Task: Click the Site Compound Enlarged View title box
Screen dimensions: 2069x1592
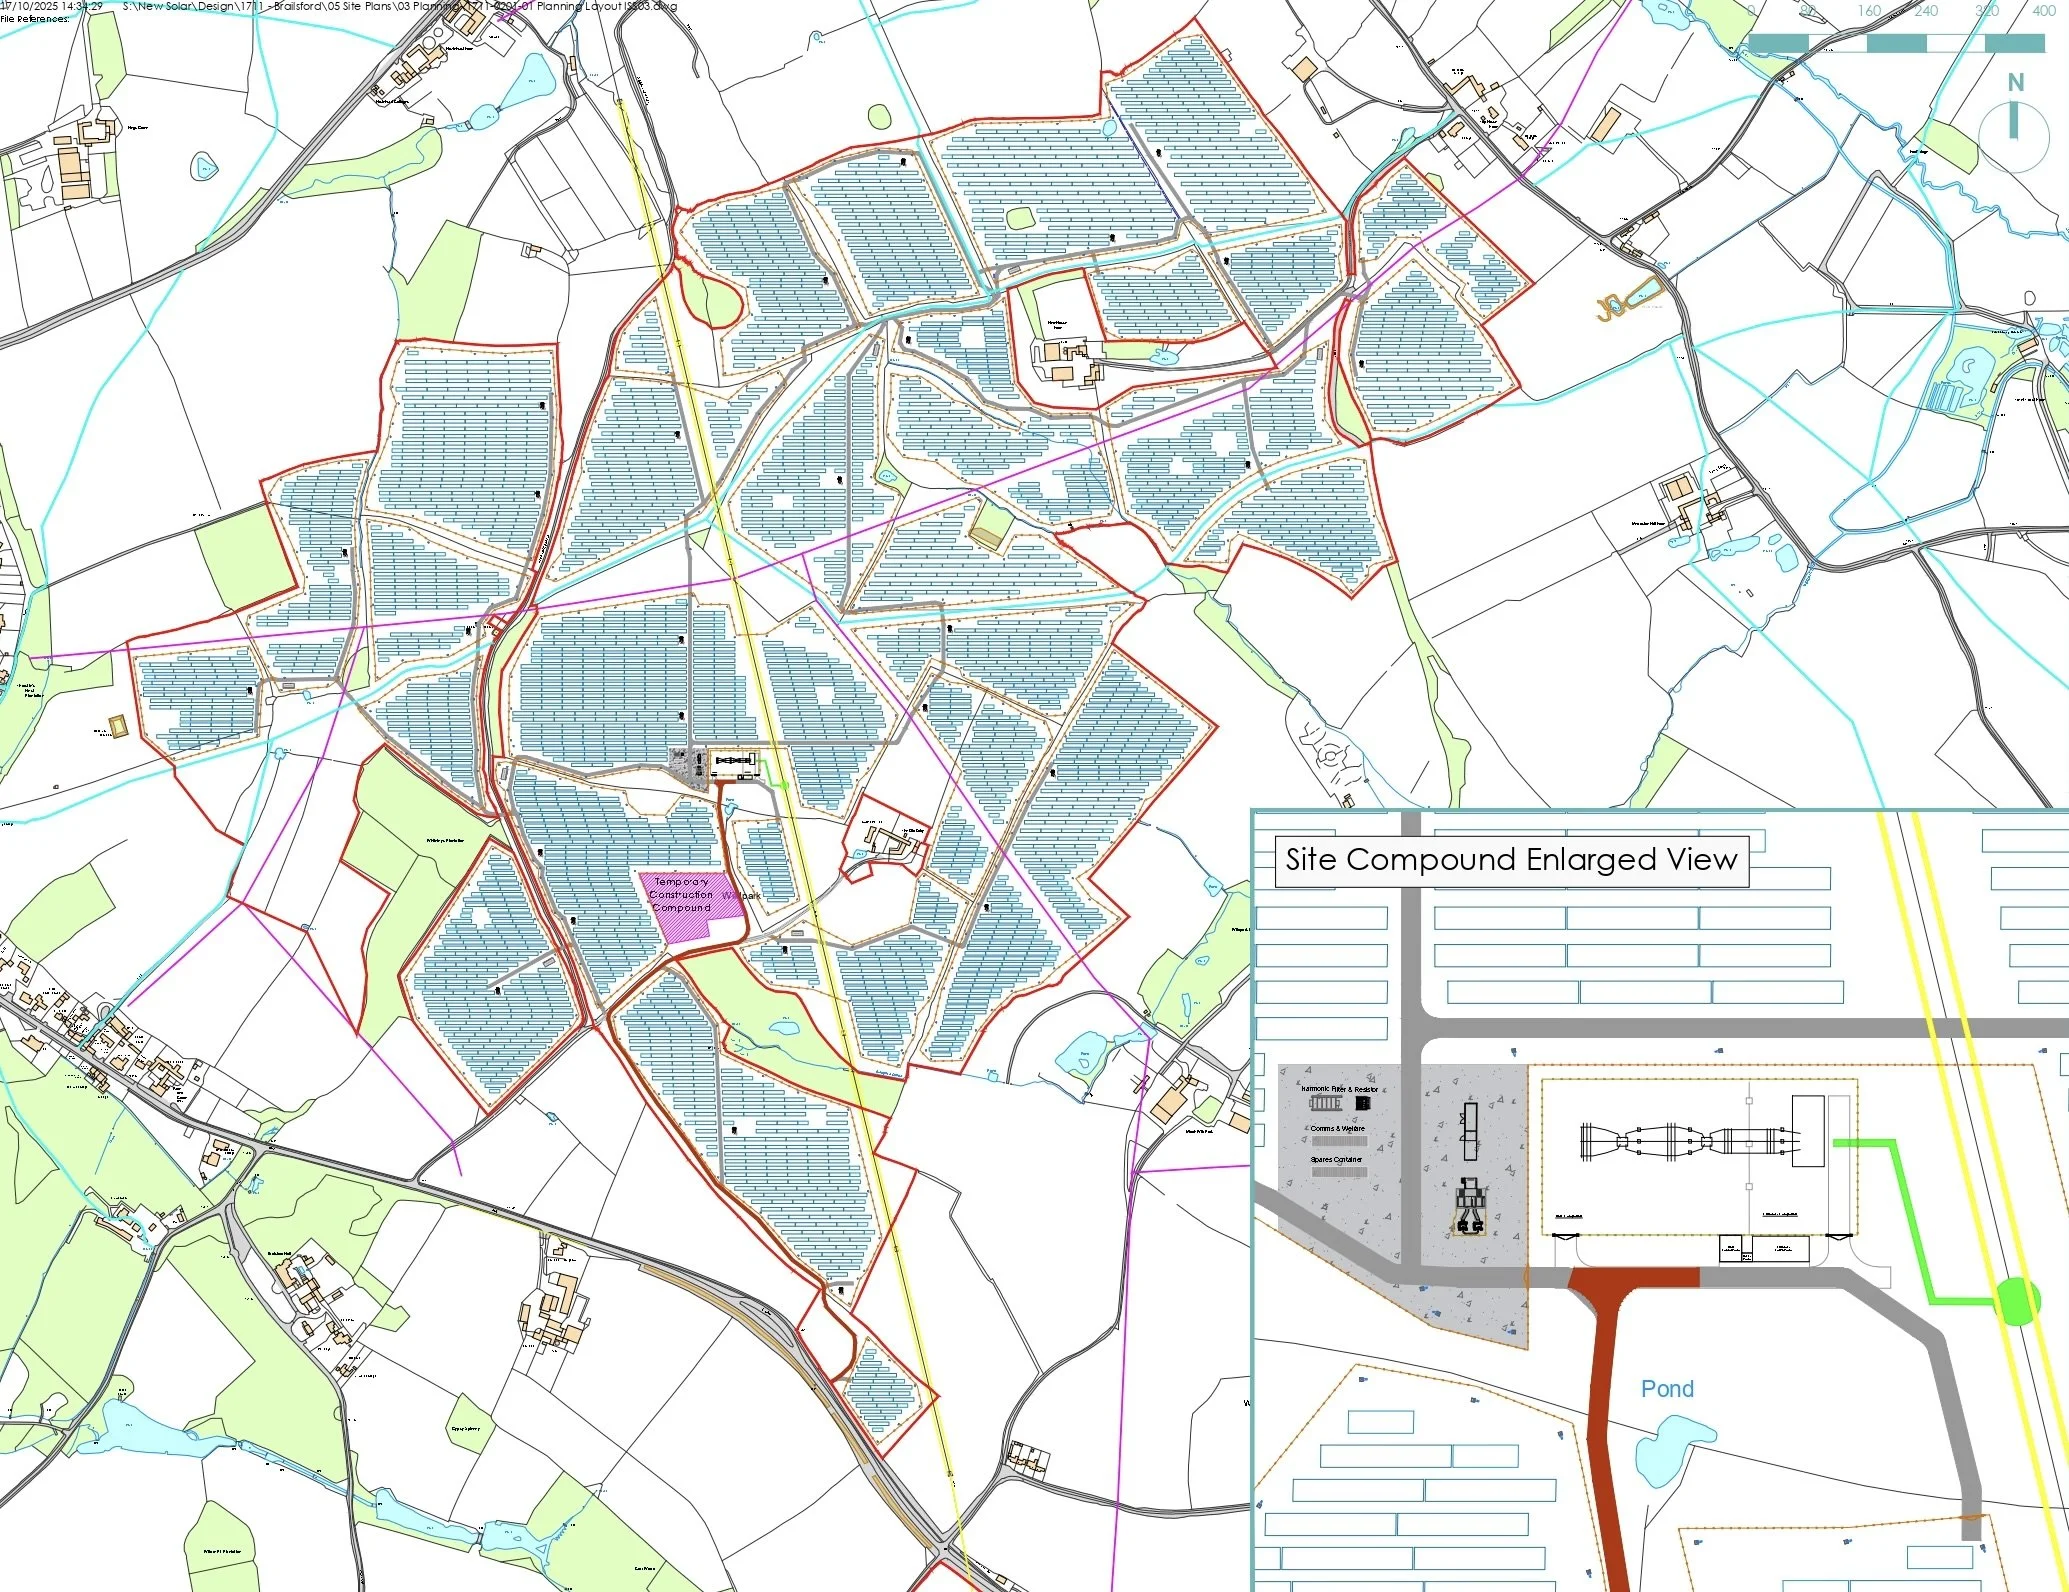Action: 1510,861
